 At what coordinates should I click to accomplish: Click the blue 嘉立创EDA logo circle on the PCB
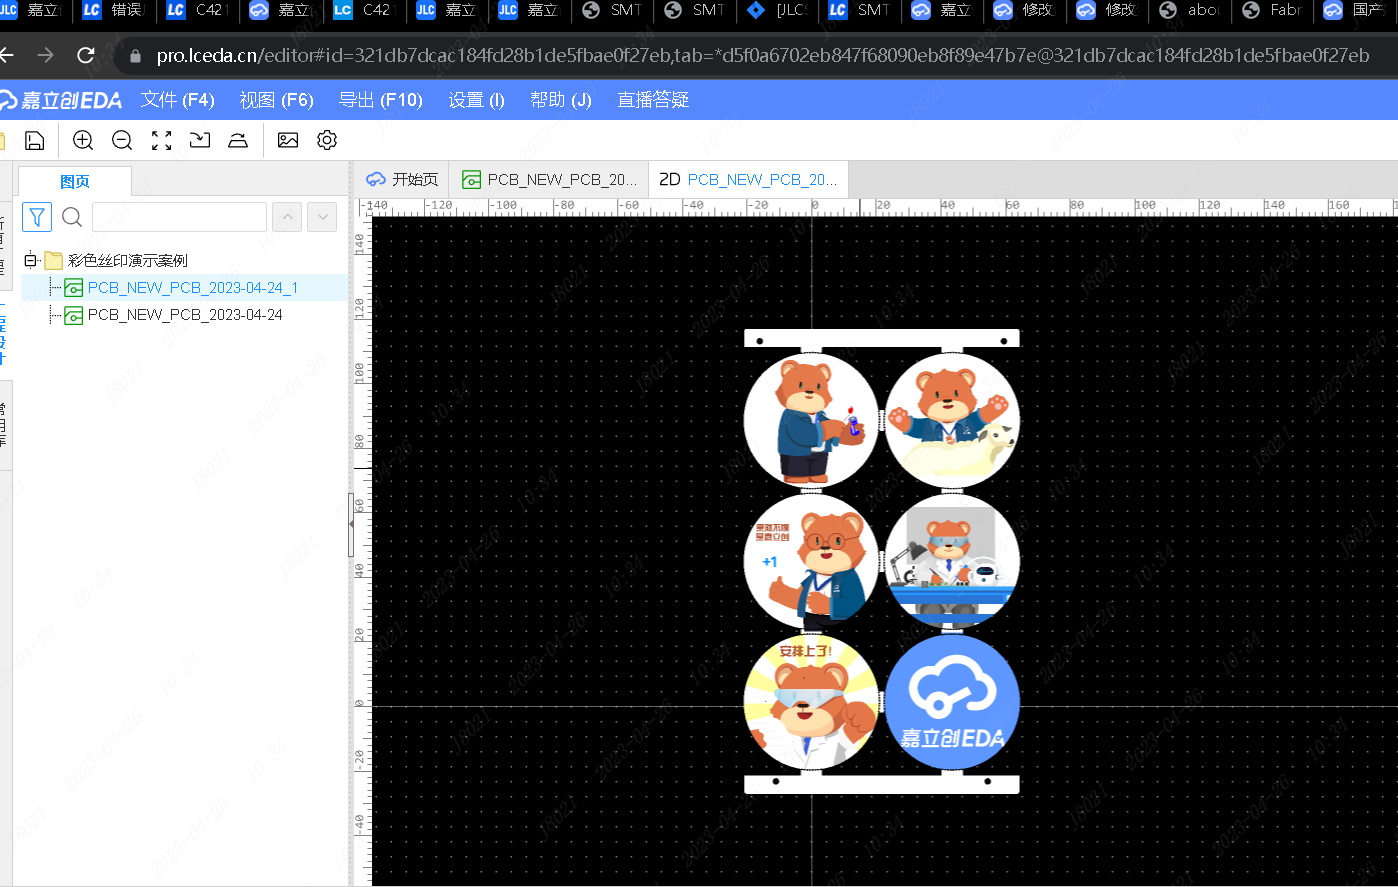point(952,702)
